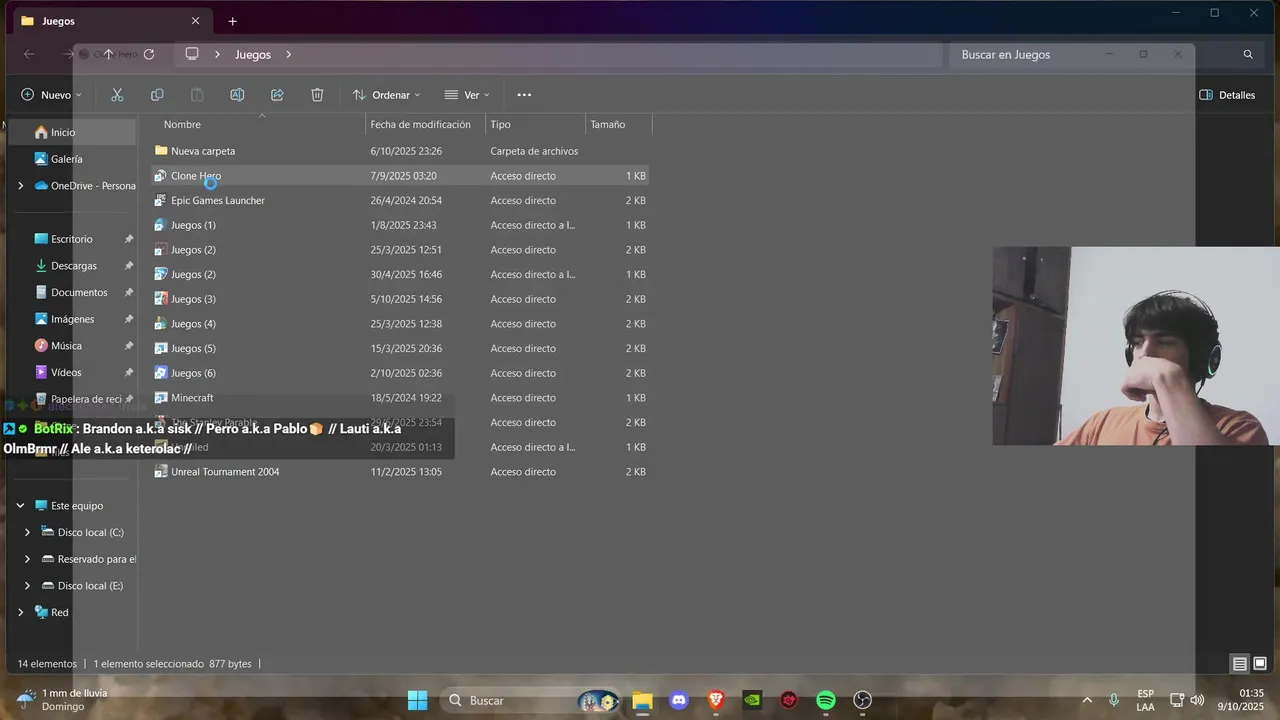Expand the Reservado para el drive node
This screenshot has width=1280, height=720.
tap(28, 560)
